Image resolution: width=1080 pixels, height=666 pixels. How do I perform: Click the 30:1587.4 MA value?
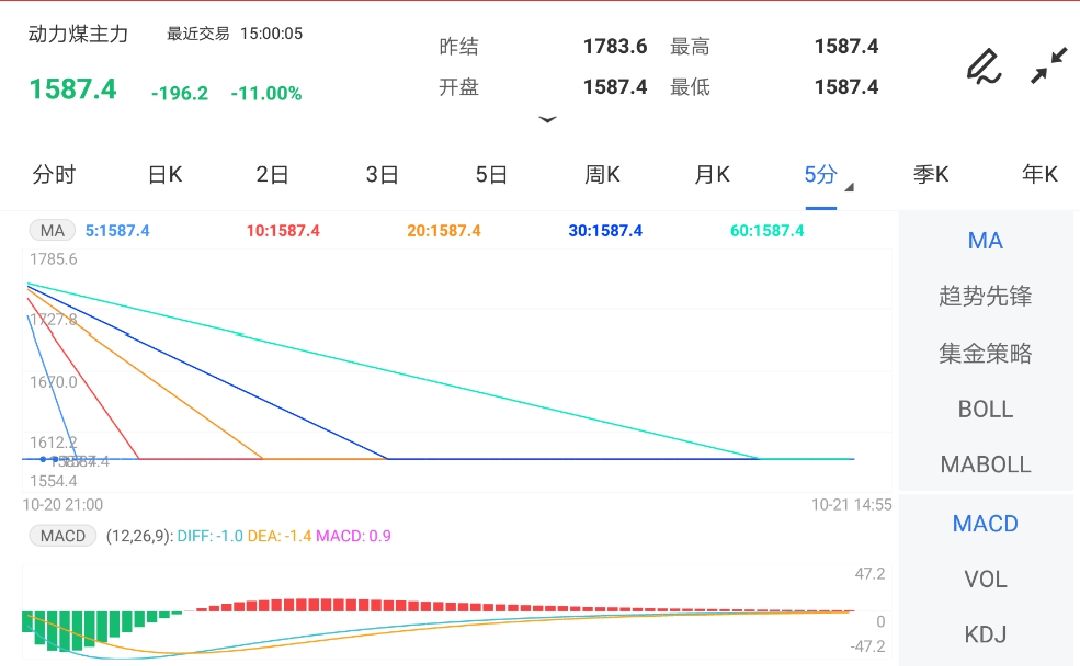[605, 231]
